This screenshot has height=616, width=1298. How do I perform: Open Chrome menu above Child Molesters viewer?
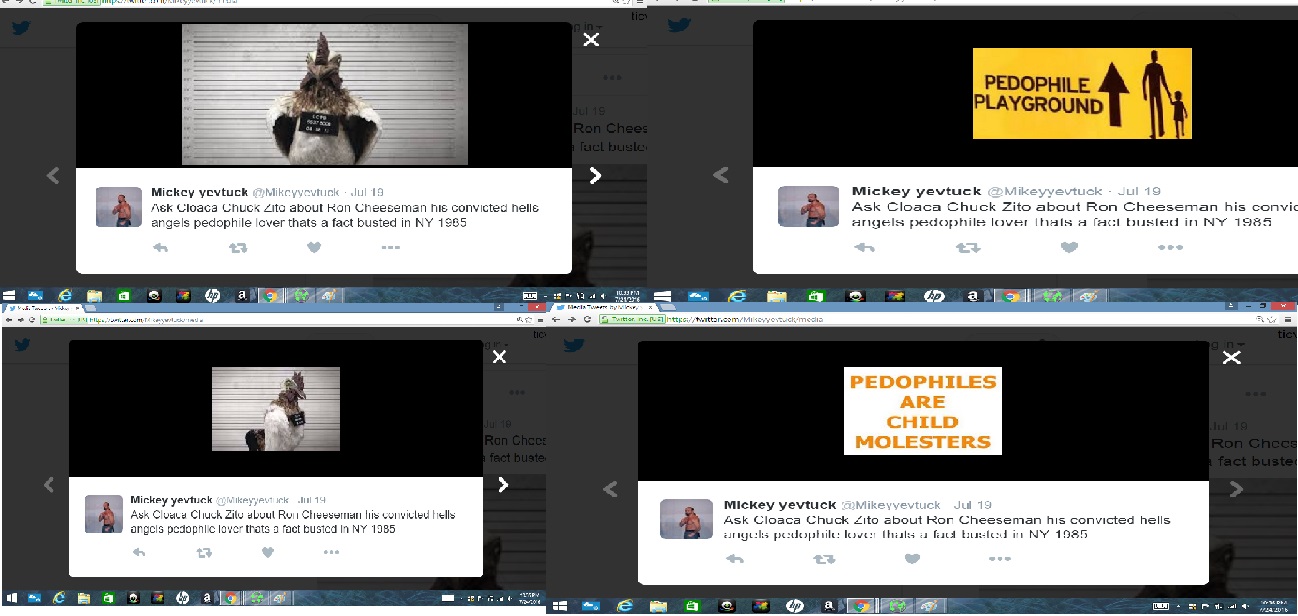1289,319
